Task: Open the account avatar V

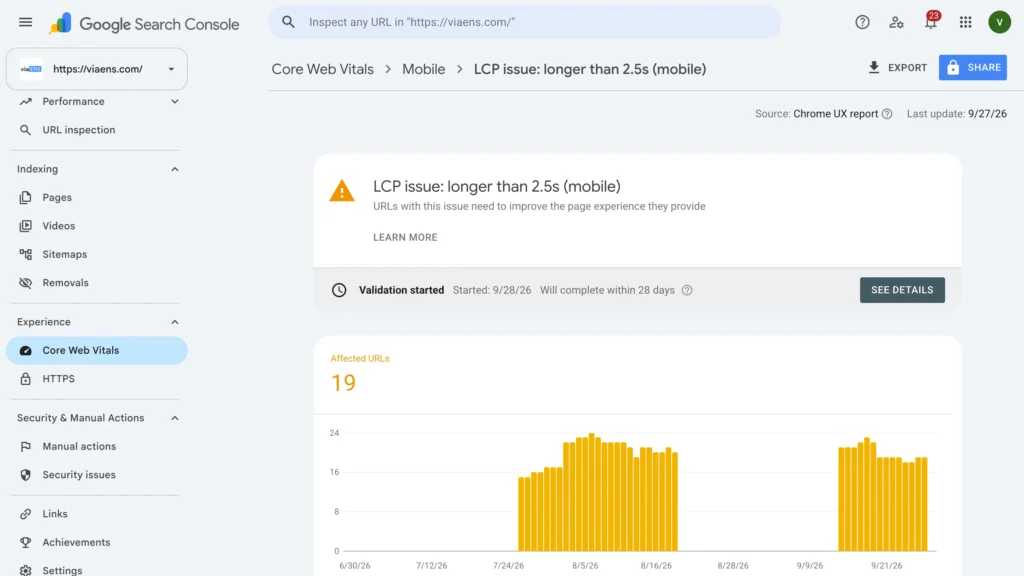Action: (999, 22)
